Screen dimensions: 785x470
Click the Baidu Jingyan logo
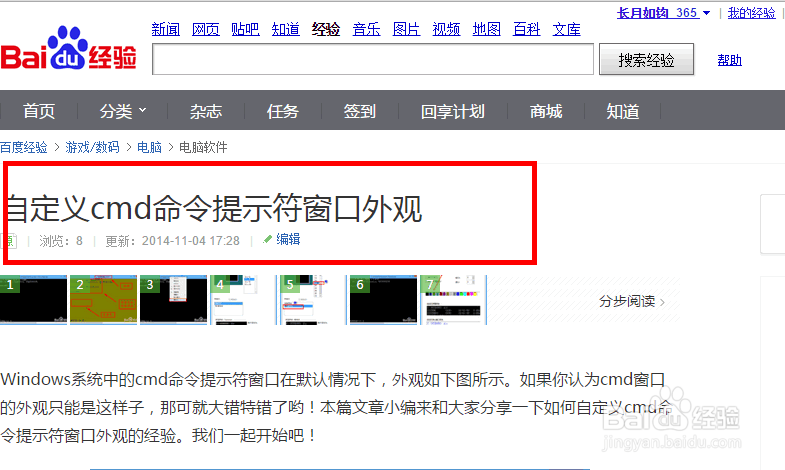click(69, 48)
